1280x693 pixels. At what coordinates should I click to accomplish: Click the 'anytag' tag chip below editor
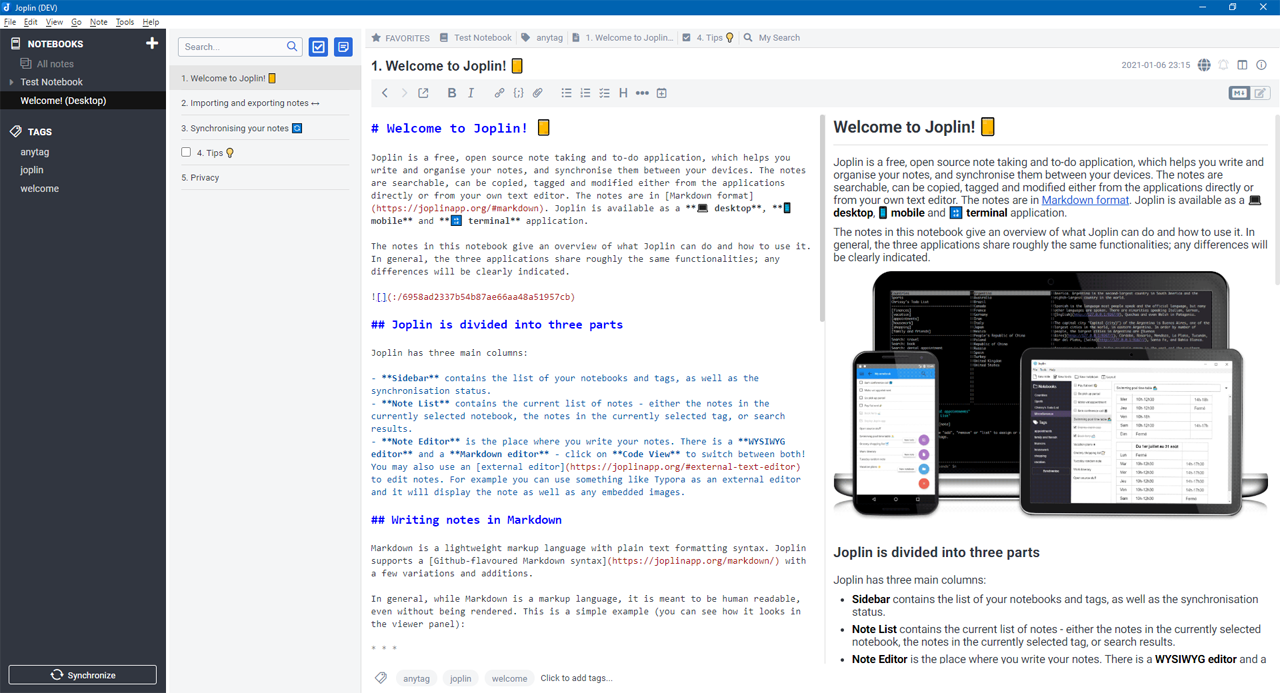415,678
